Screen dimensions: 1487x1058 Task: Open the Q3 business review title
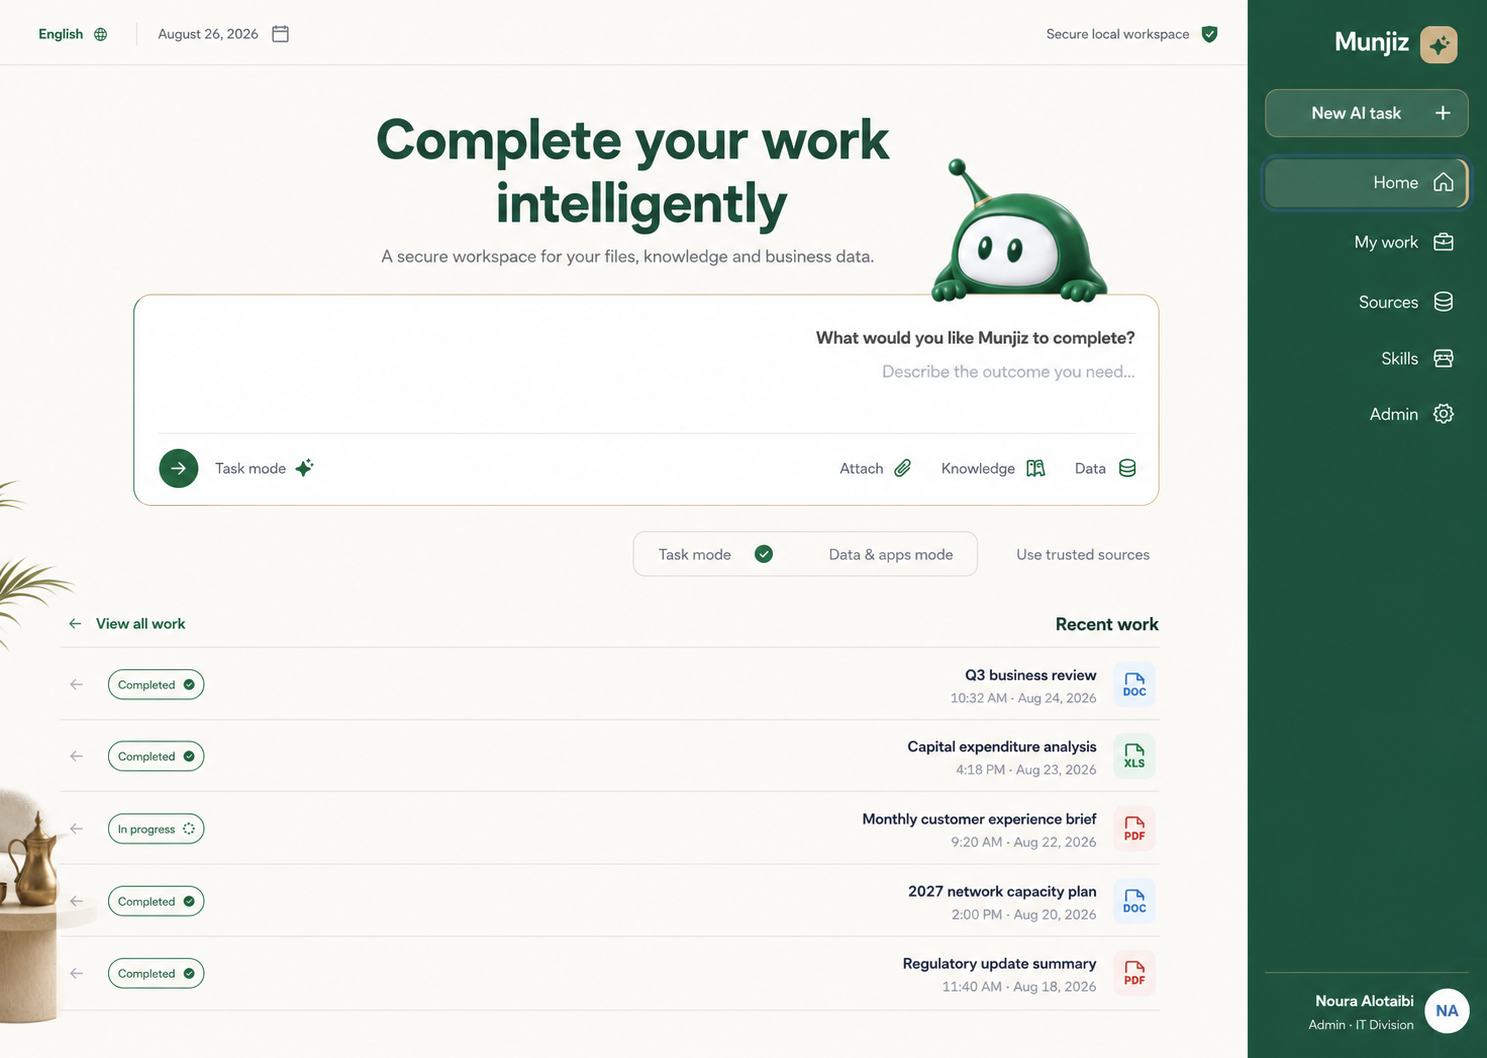pos(1030,675)
